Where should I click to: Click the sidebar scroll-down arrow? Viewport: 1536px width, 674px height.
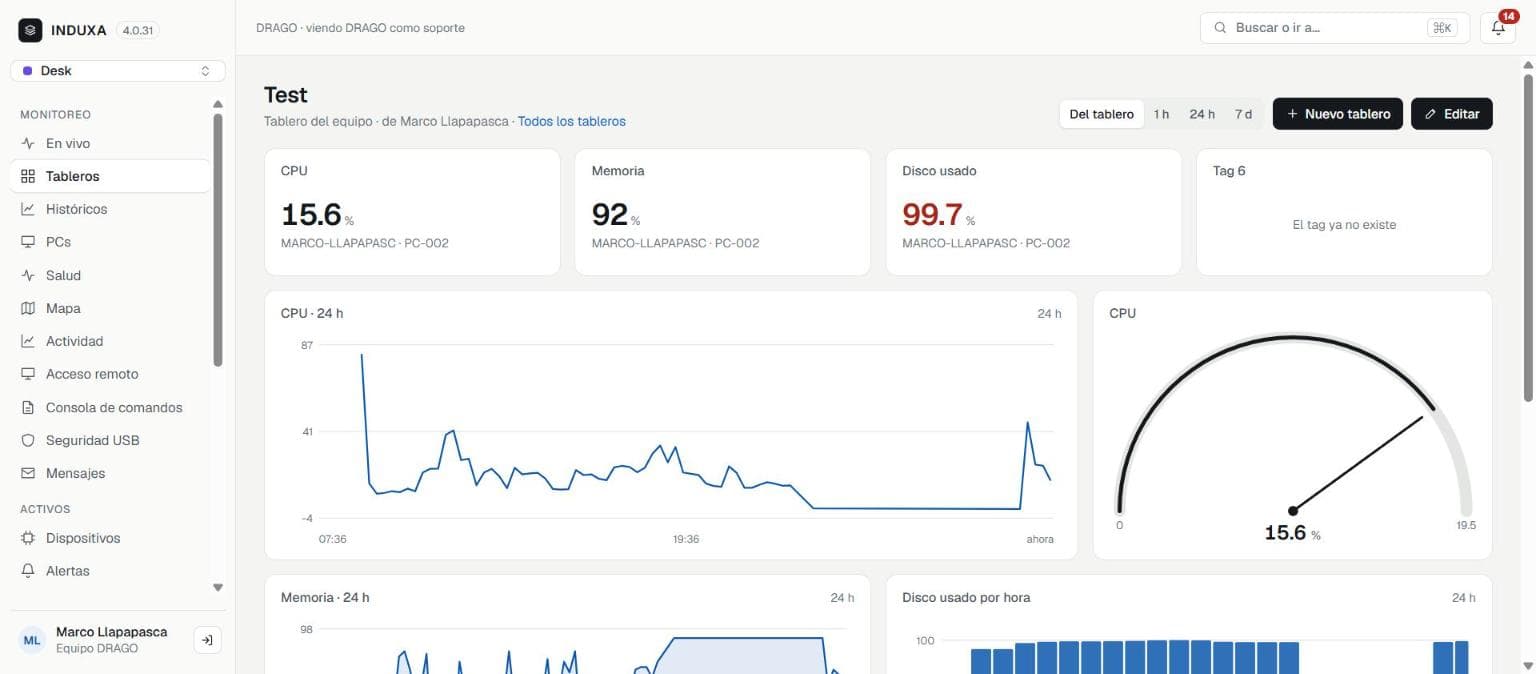(x=218, y=588)
